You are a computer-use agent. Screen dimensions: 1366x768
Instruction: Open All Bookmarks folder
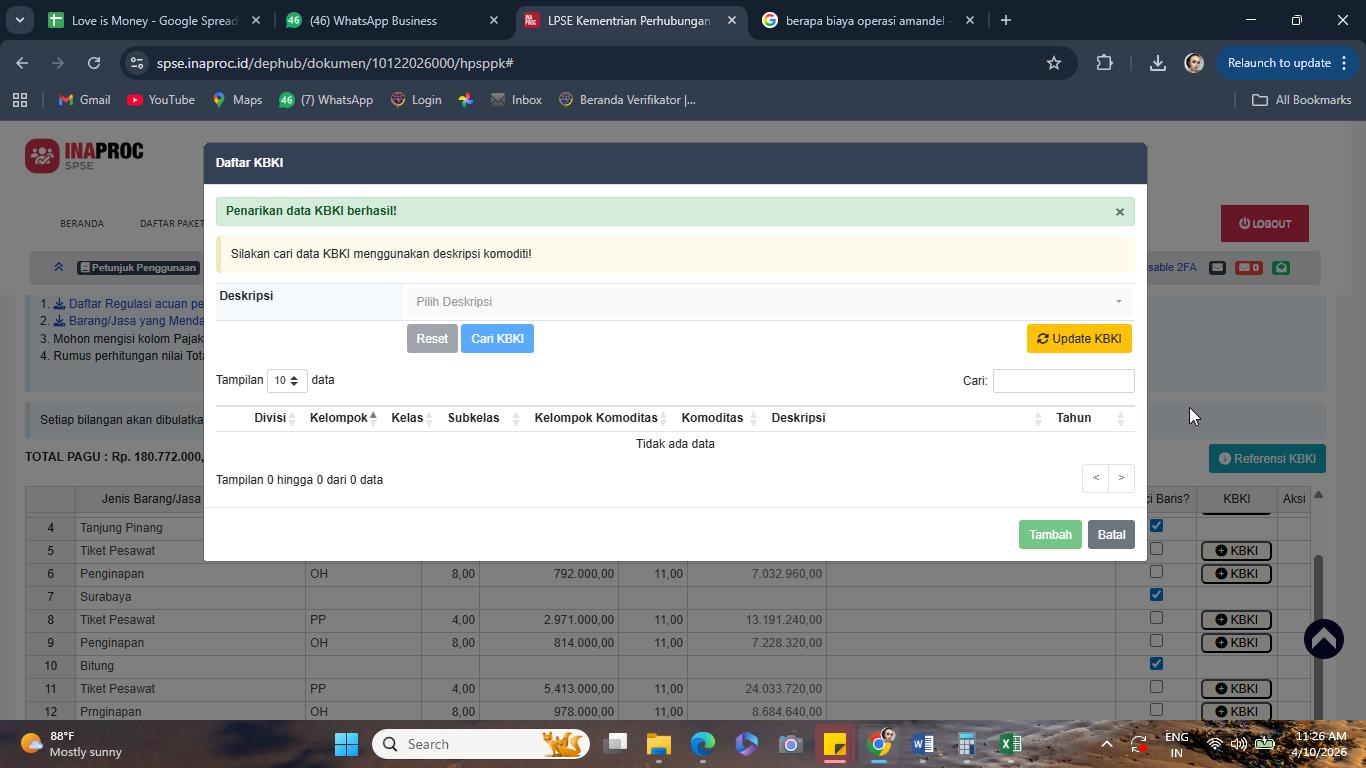tap(1301, 100)
